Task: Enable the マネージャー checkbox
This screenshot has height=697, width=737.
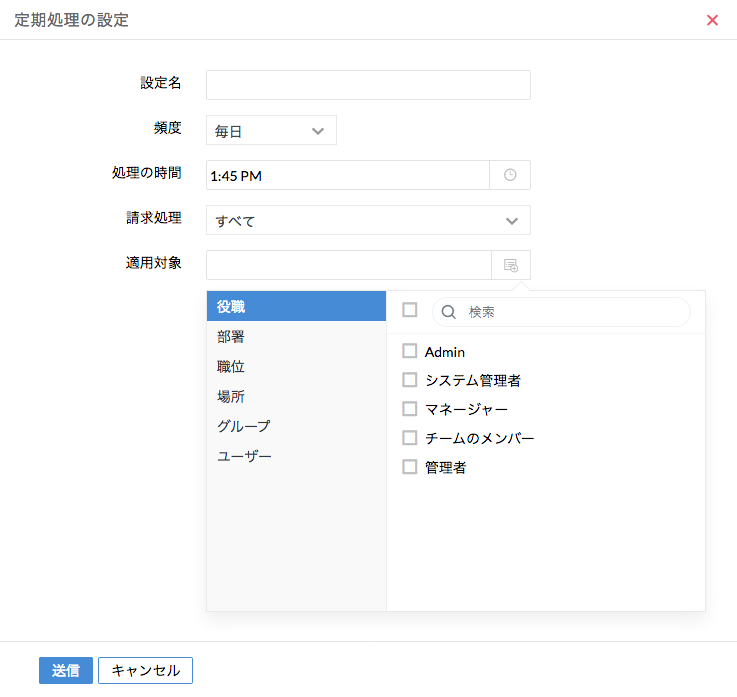Action: 409,409
